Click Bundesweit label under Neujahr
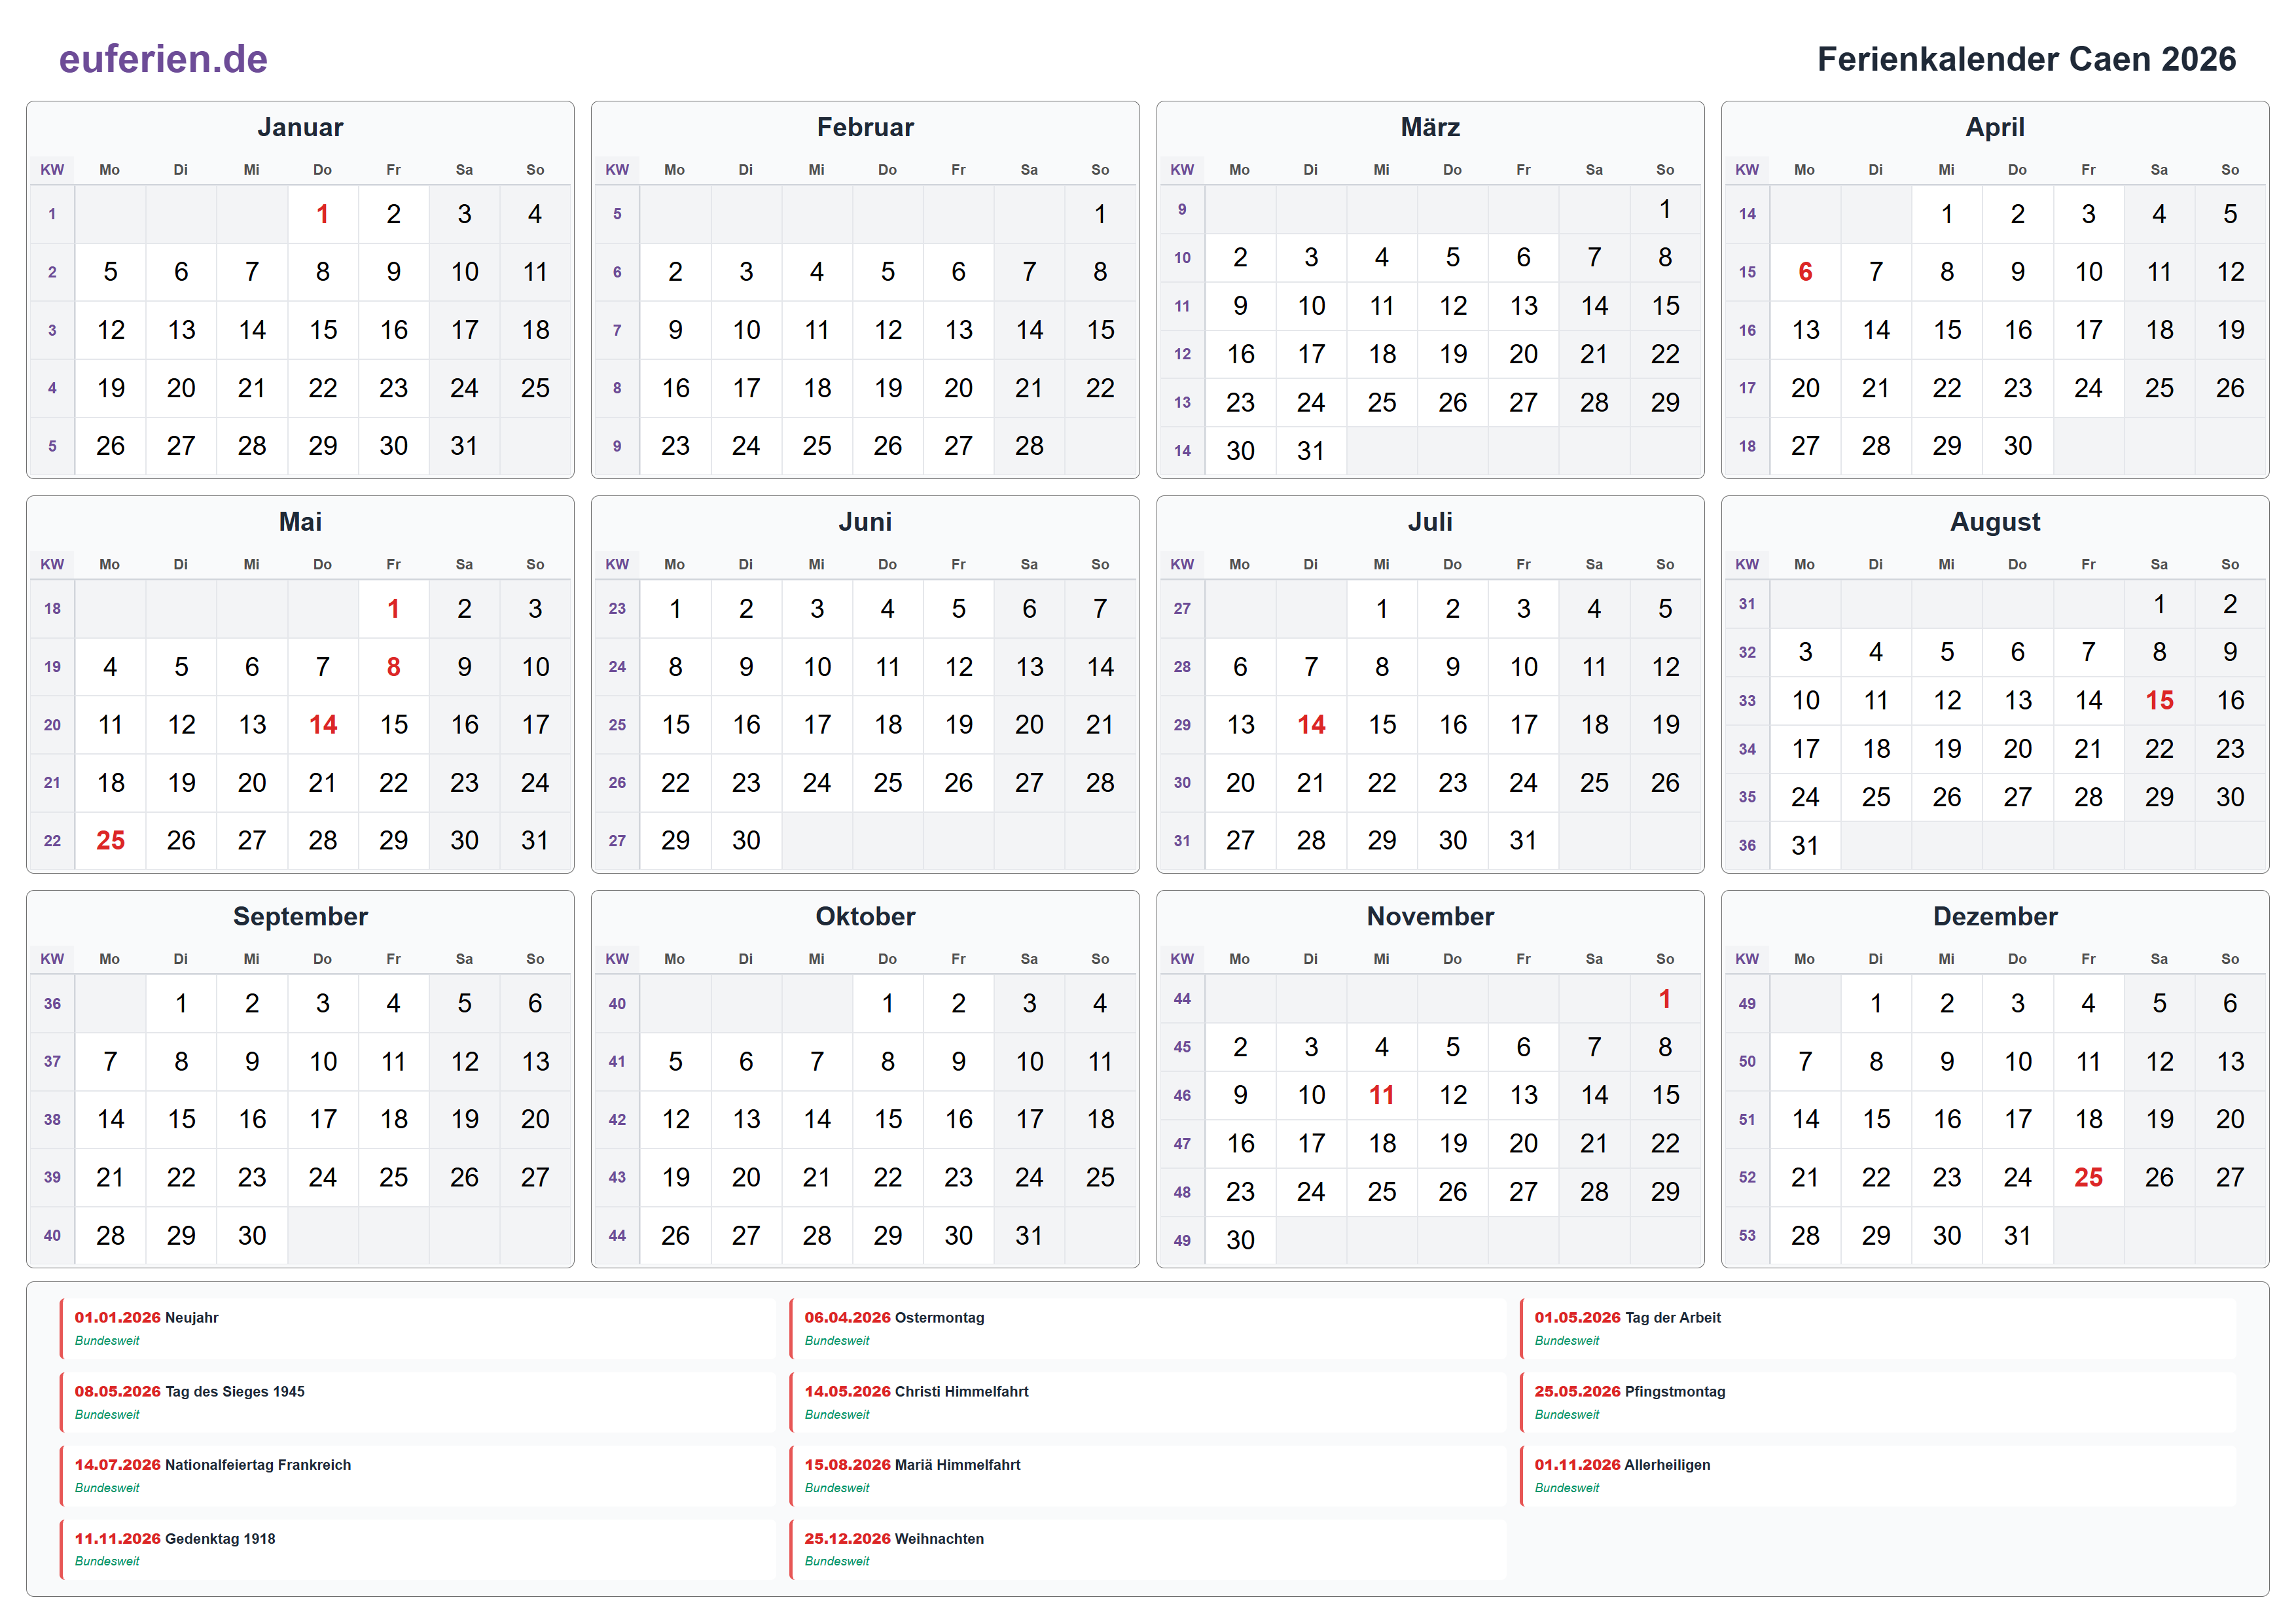 tap(107, 1342)
